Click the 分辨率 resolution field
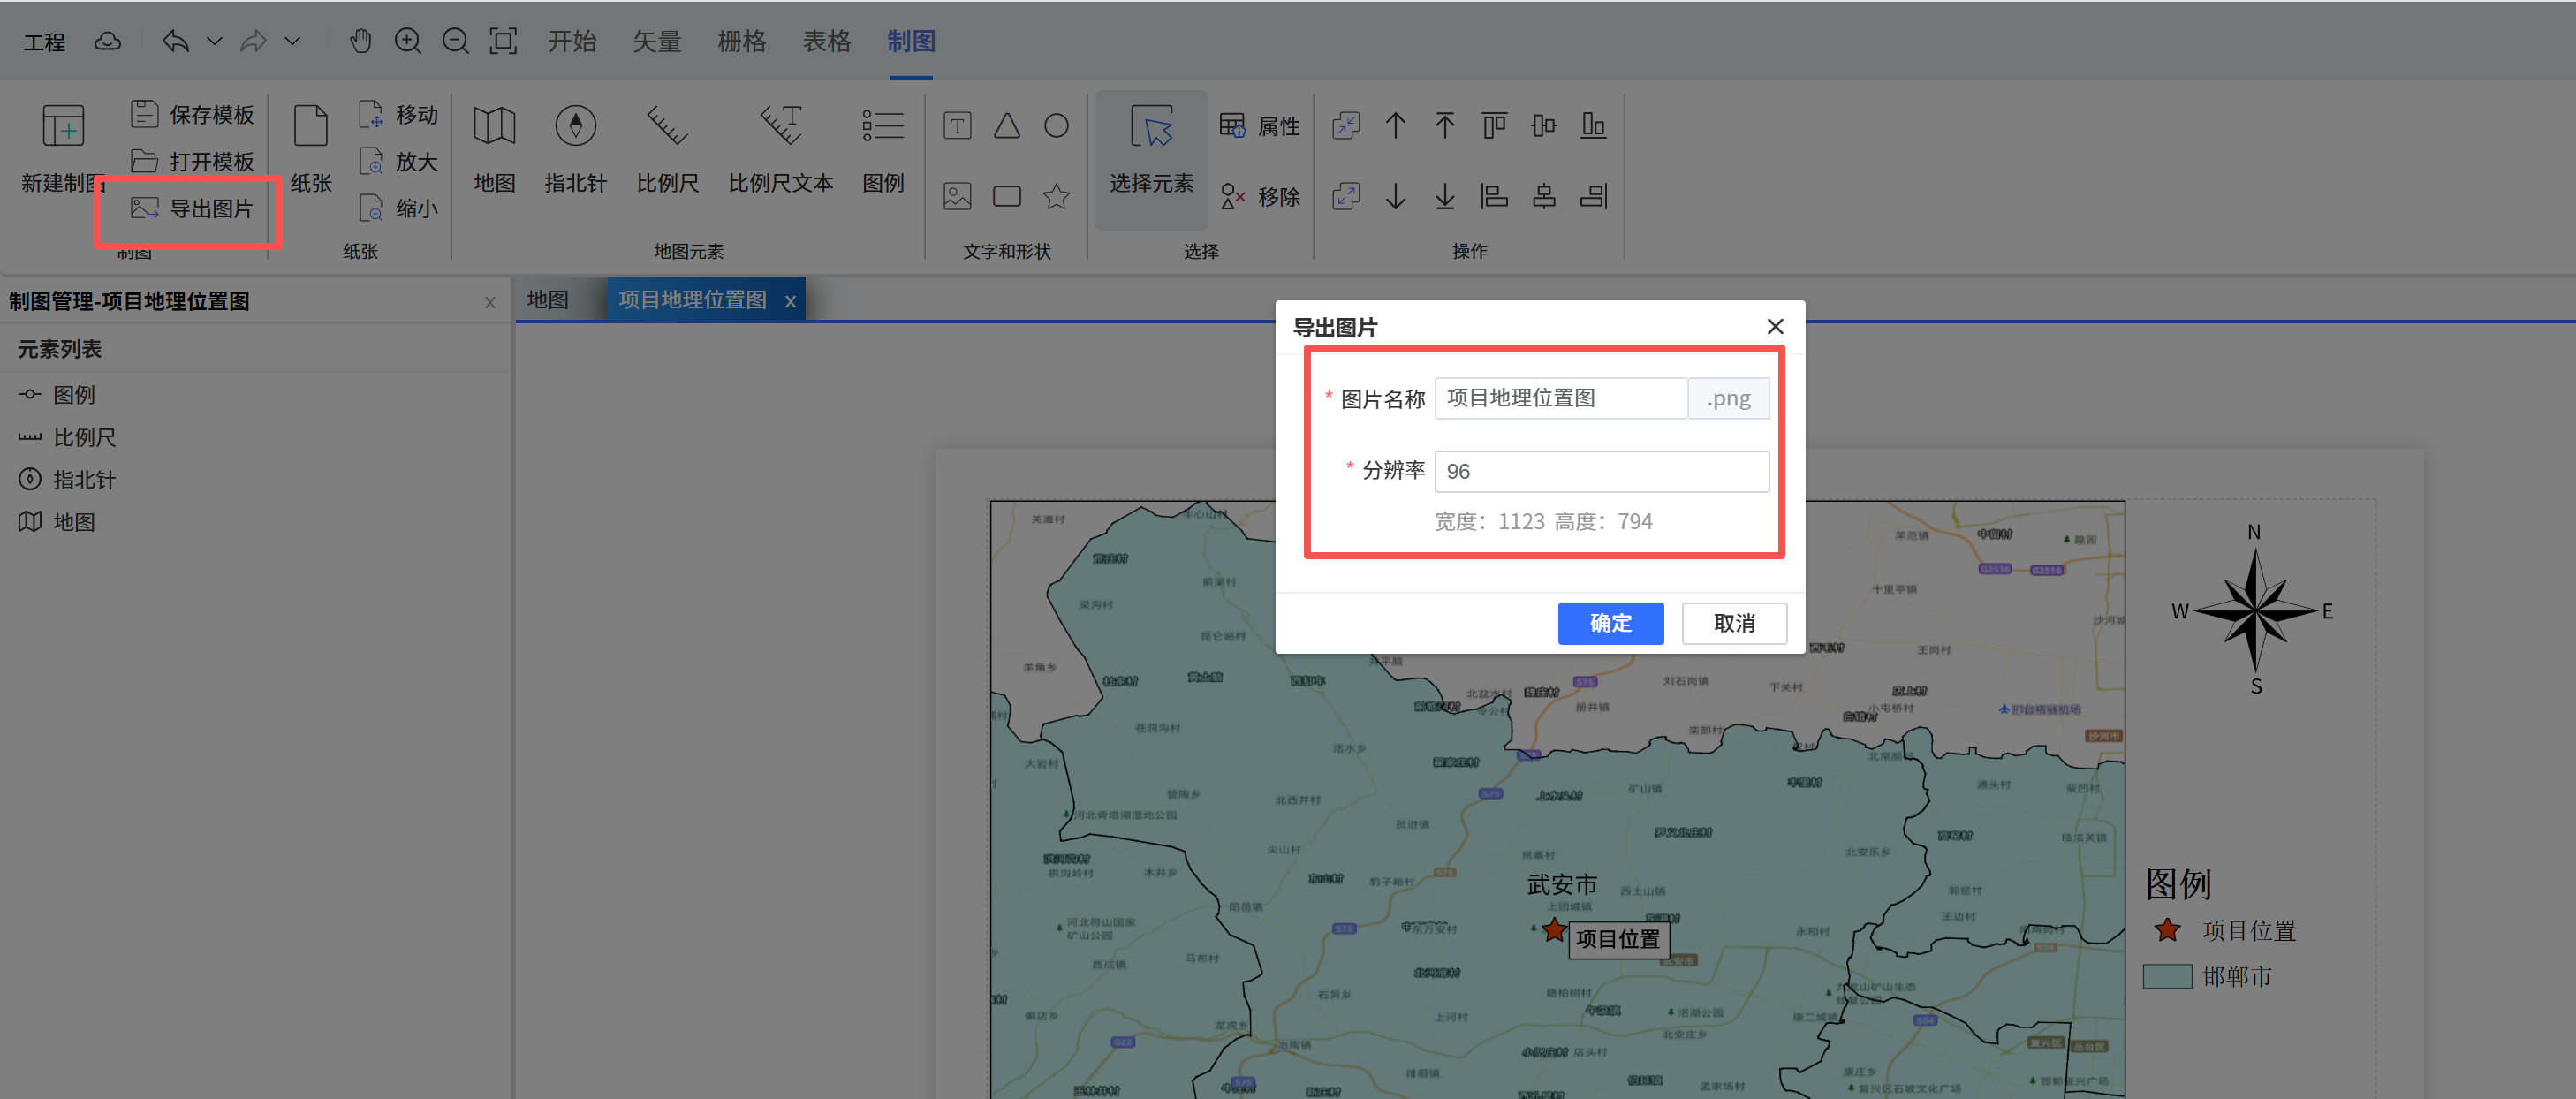The image size is (2576, 1099). (1600, 471)
